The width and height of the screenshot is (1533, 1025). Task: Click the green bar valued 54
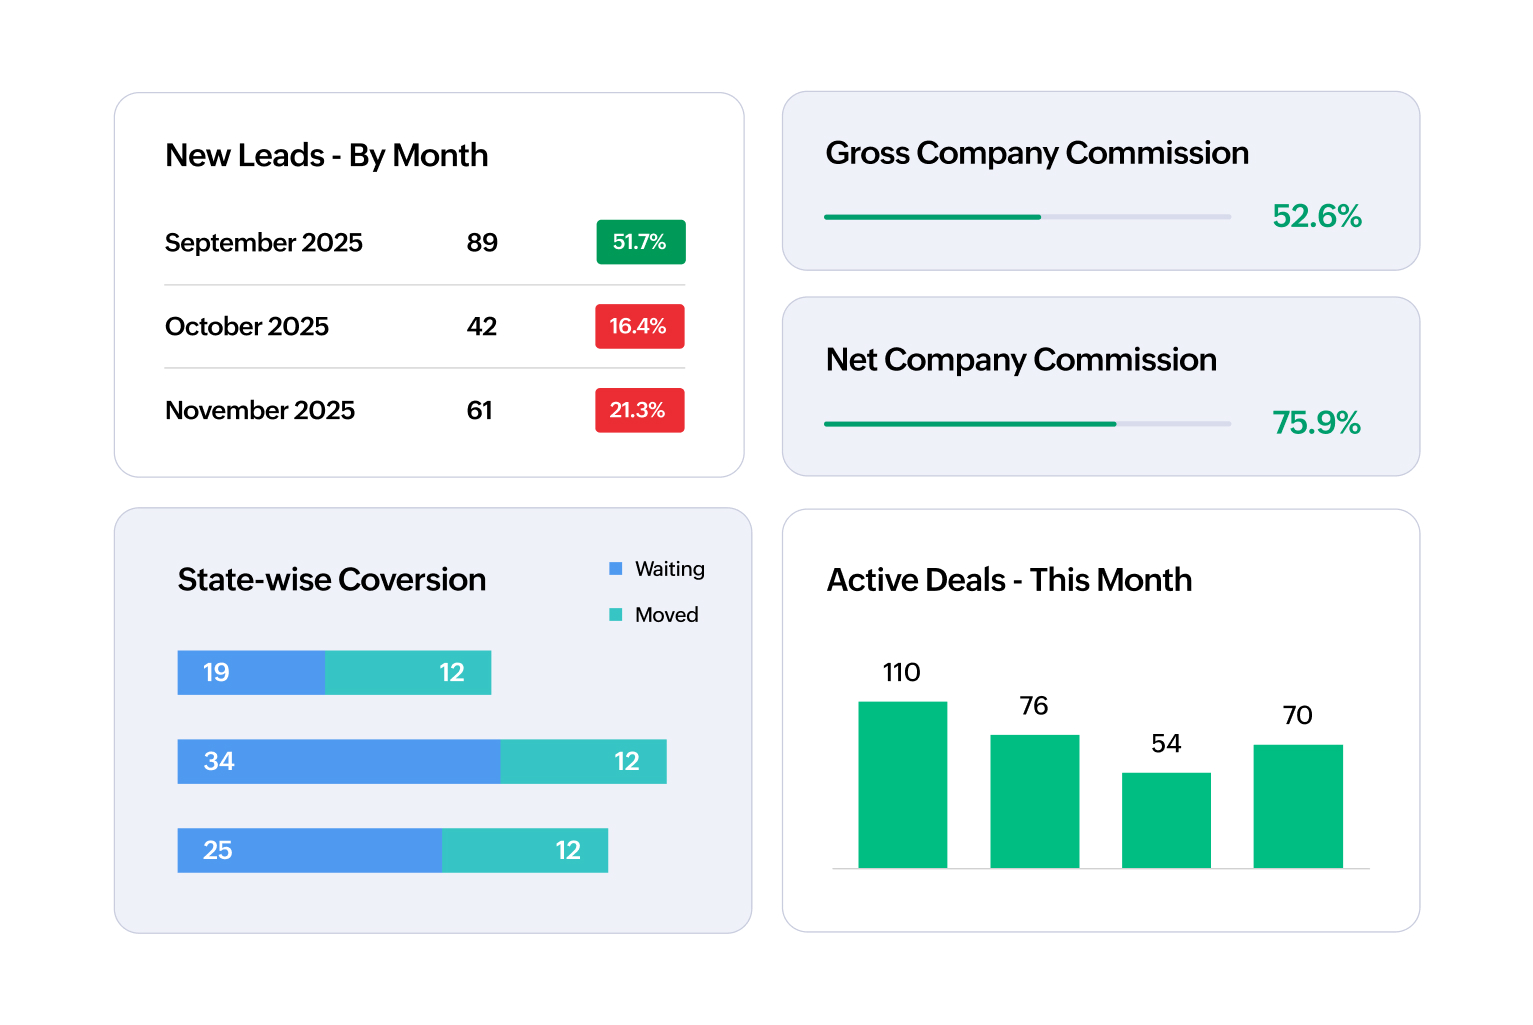tap(1167, 821)
